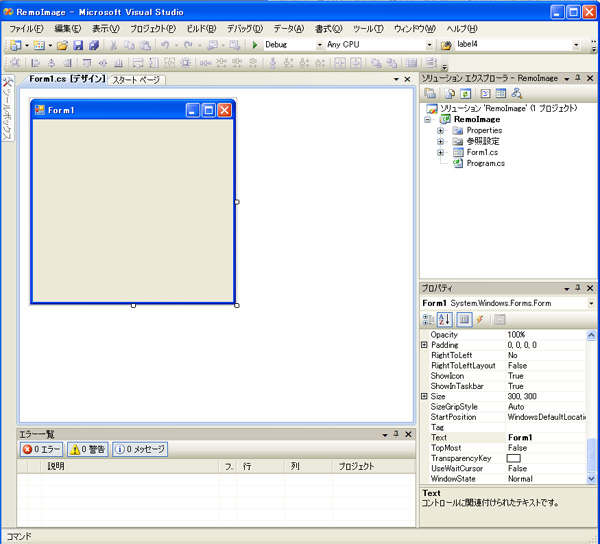Click the Text property value Form1
This screenshot has width=600, height=544.
520,438
